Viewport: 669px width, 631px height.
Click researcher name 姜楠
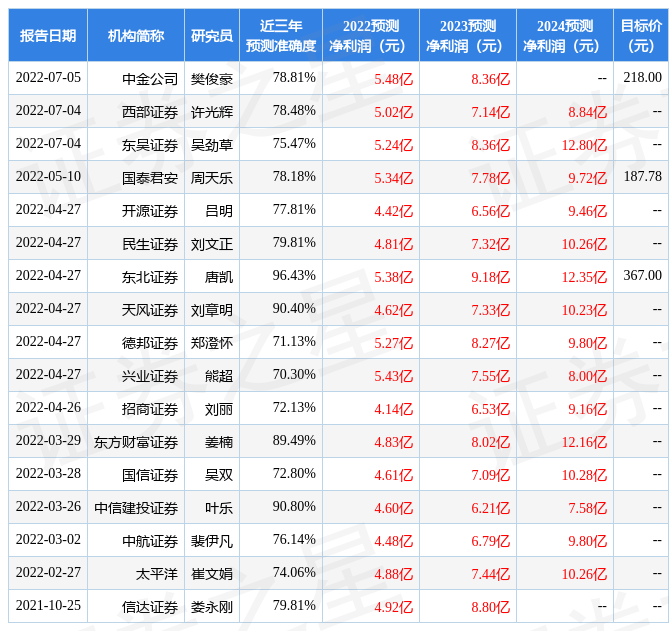(x=219, y=442)
